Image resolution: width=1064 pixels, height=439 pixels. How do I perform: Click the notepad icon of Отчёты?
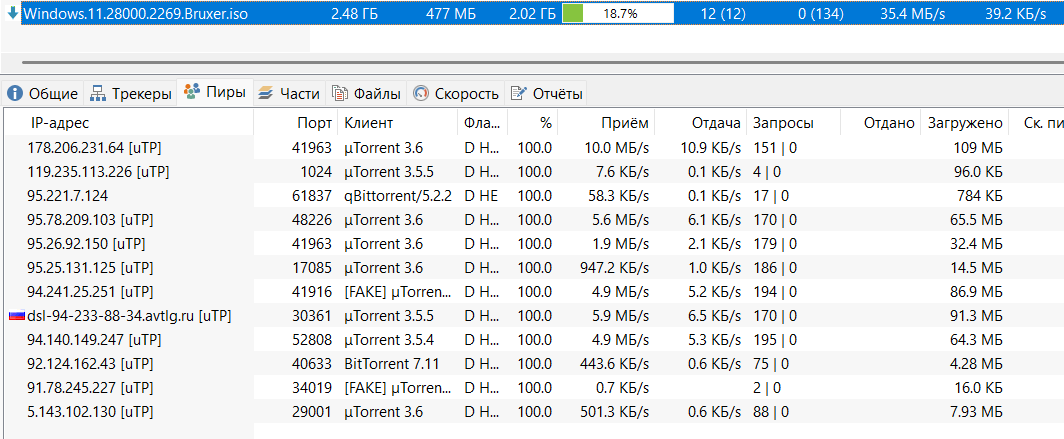tap(519, 94)
